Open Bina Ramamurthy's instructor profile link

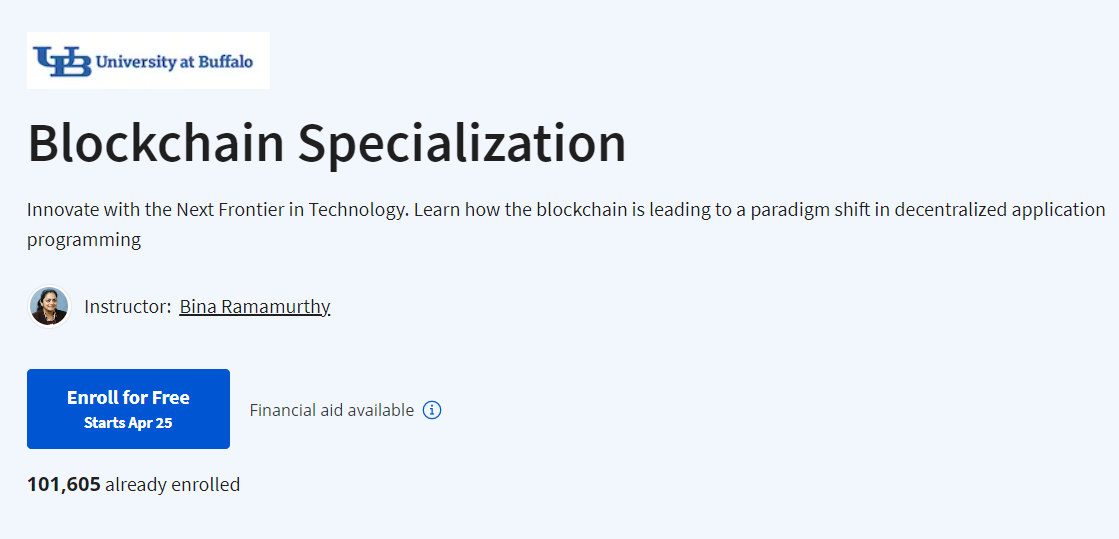pyautogui.click(x=255, y=307)
